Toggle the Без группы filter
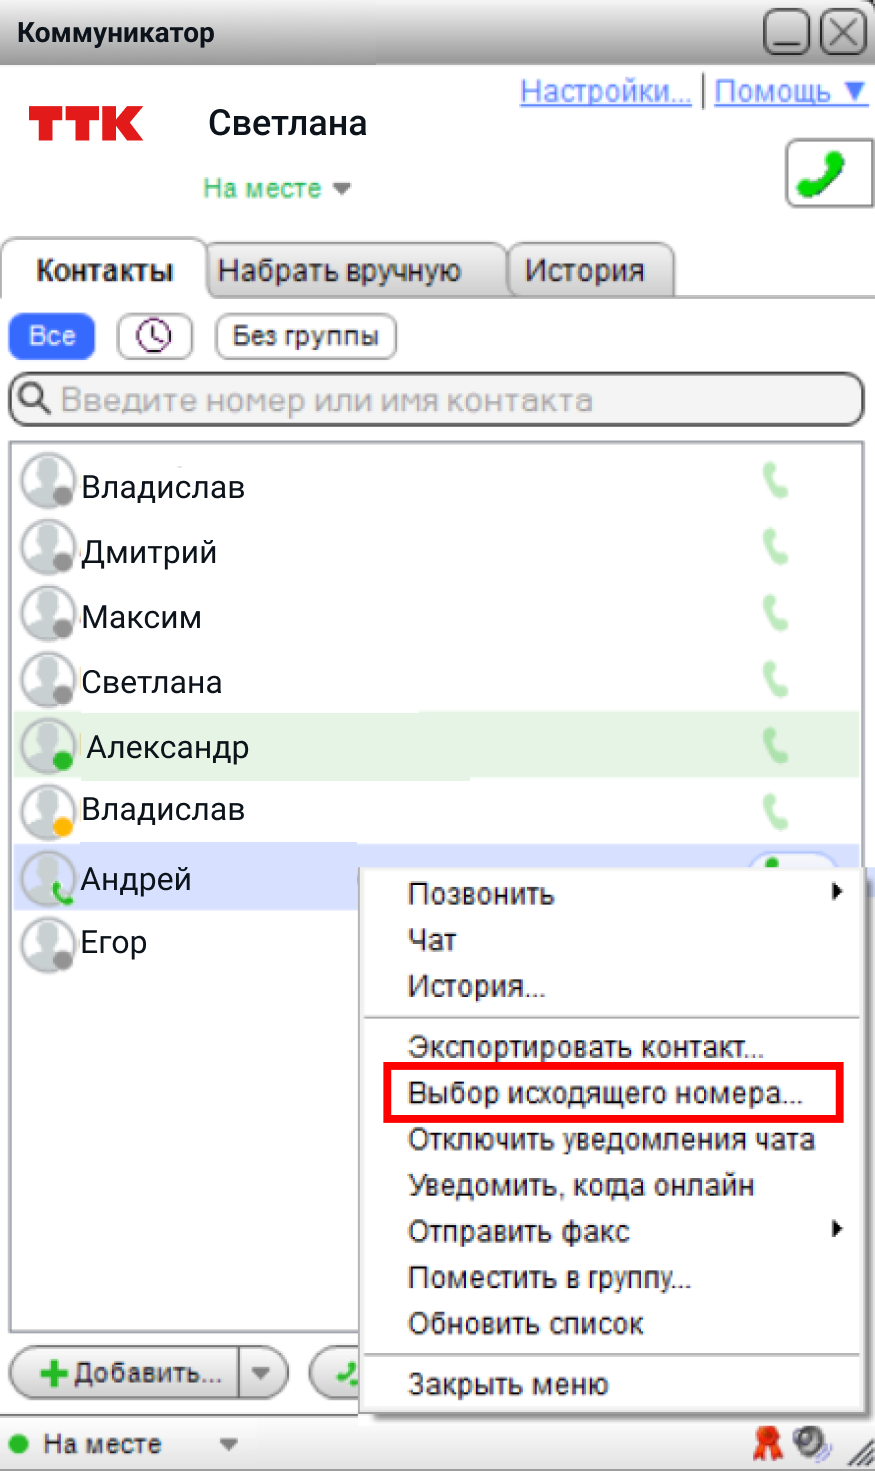Image resolution: width=875 pixels, height=1471 pixels. [305, 336]
